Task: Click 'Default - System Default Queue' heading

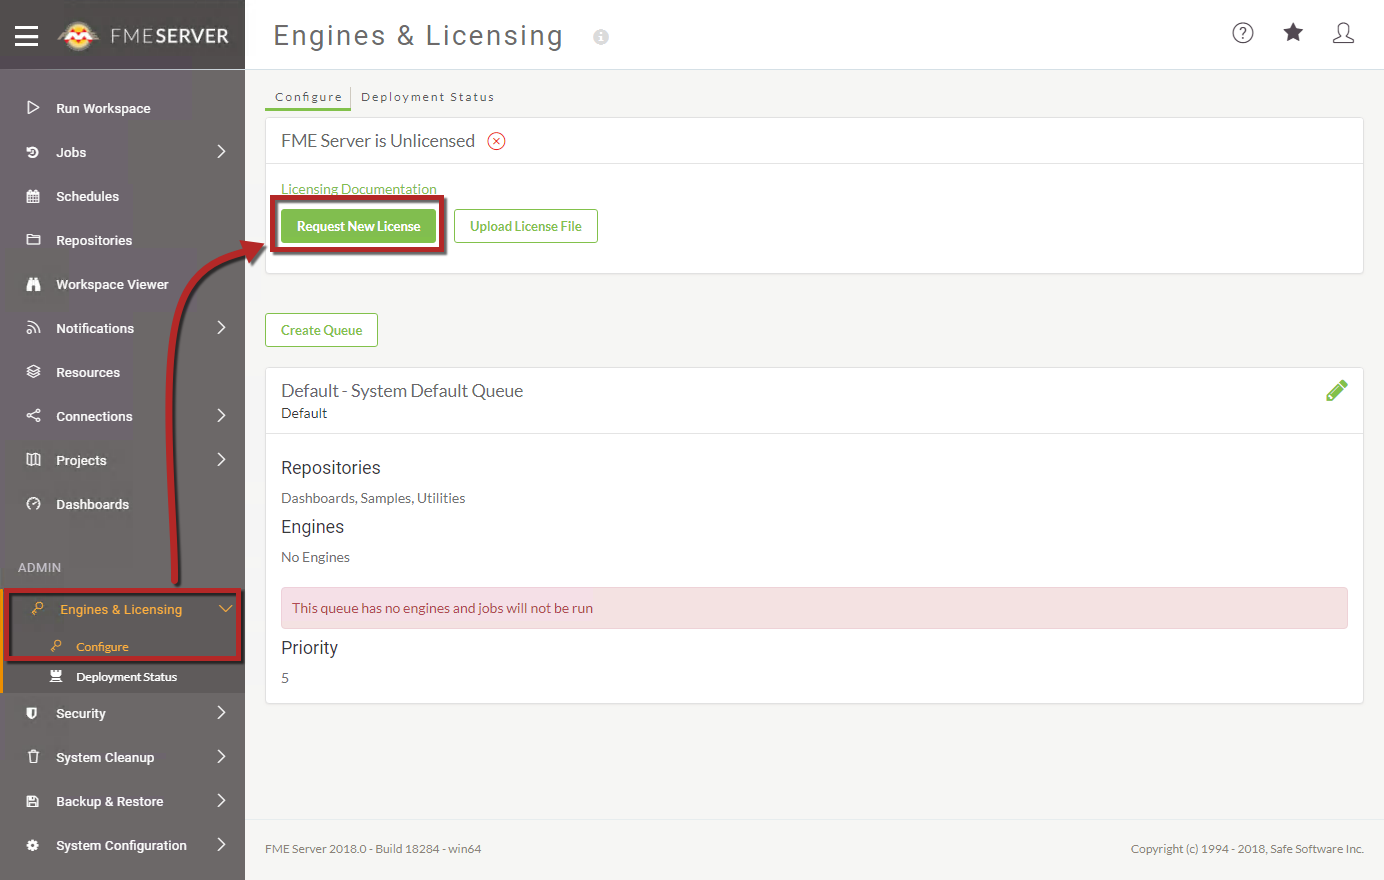Action: [x=402, y=391]
